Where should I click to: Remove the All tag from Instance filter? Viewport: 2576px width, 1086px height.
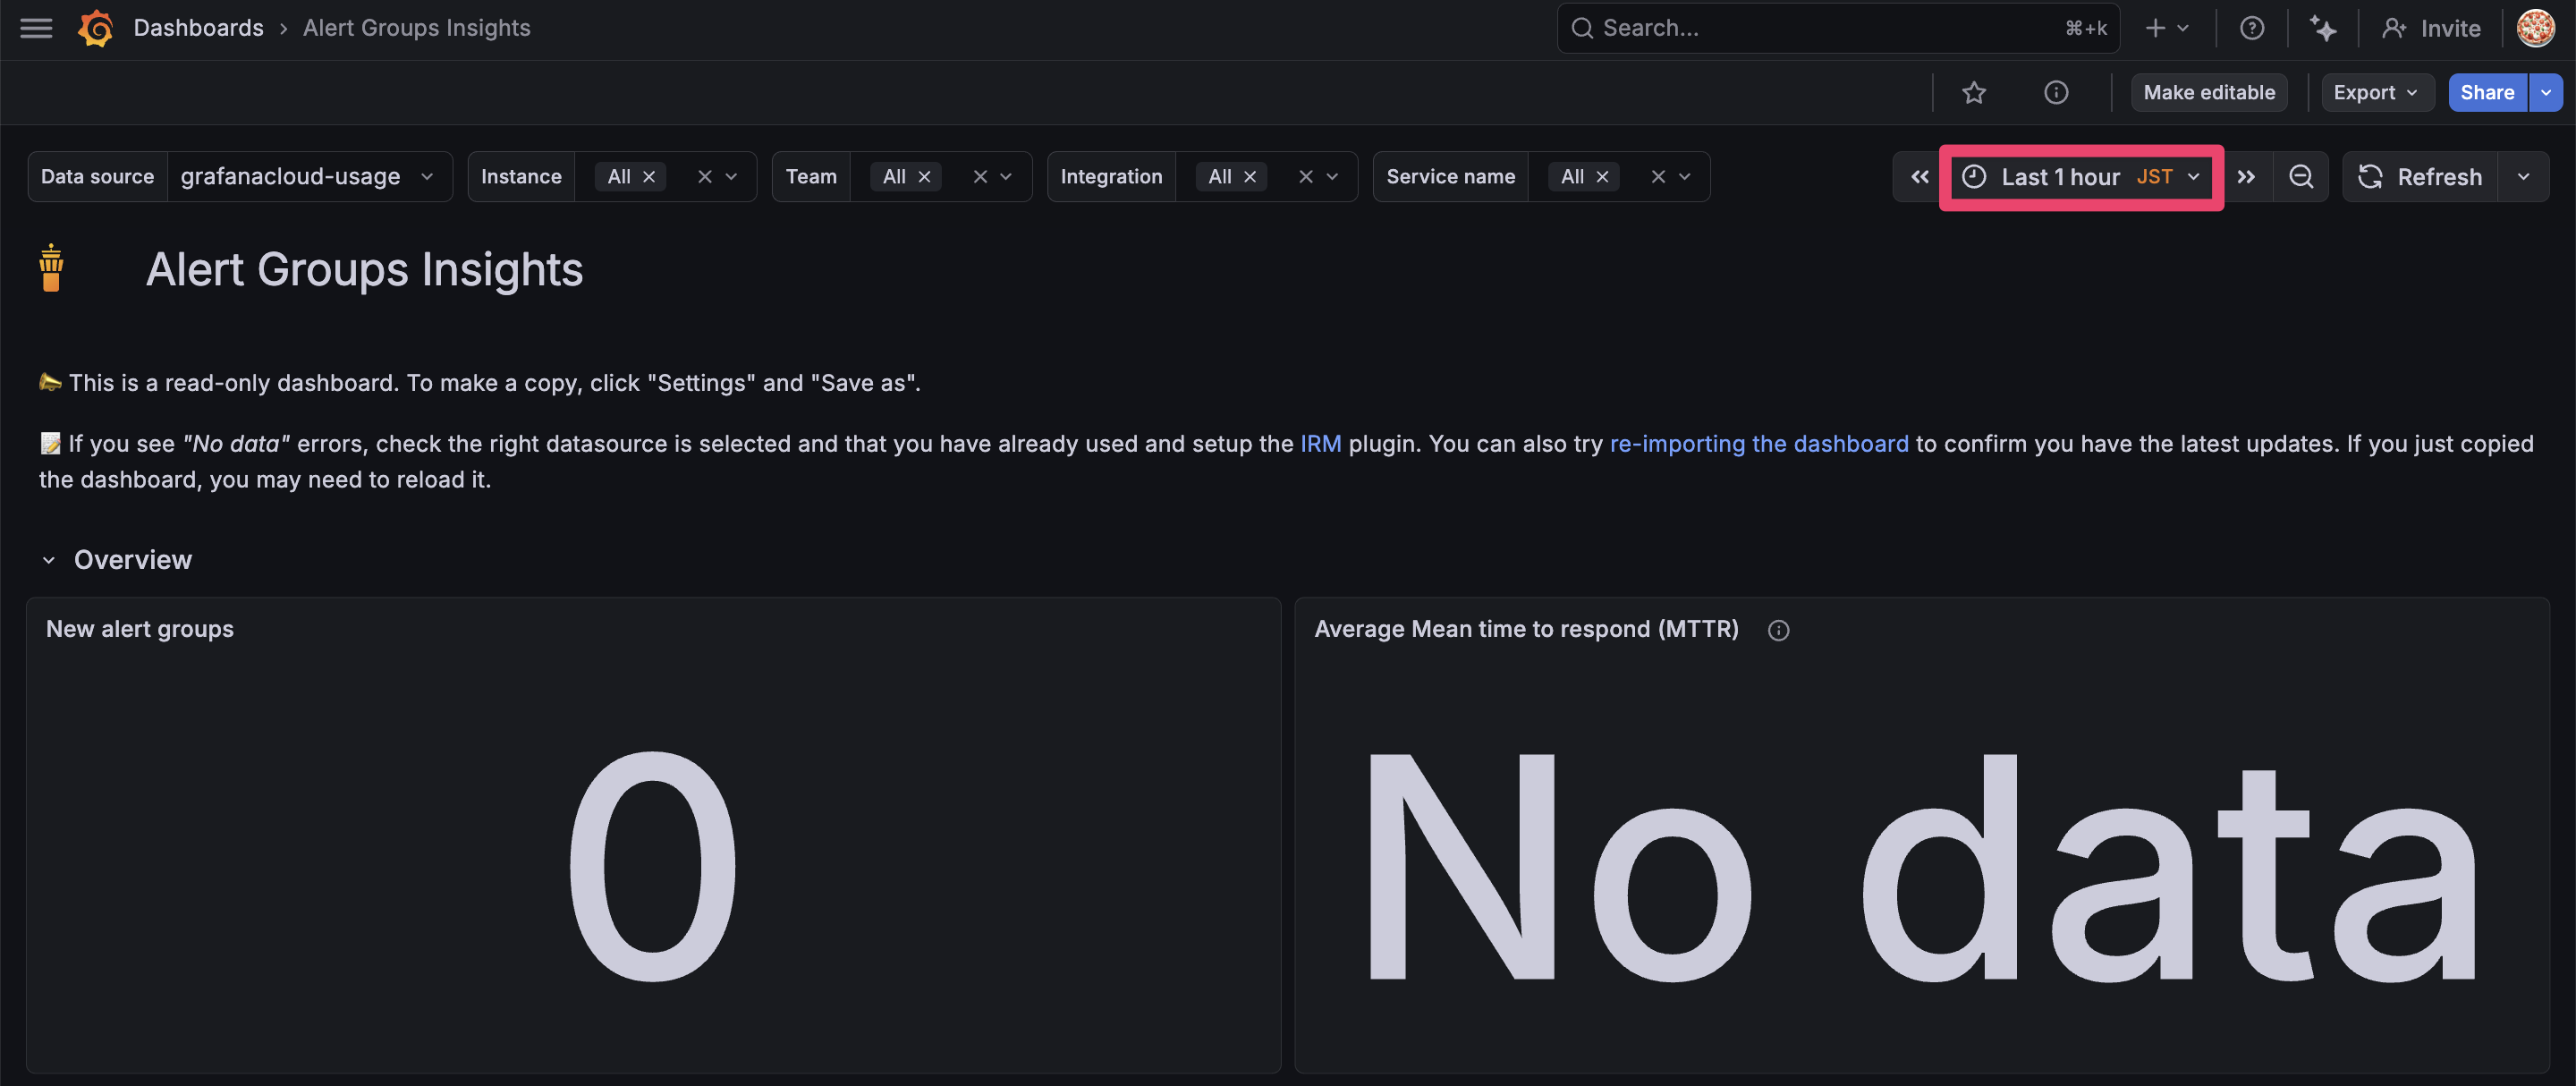[649, 177]
